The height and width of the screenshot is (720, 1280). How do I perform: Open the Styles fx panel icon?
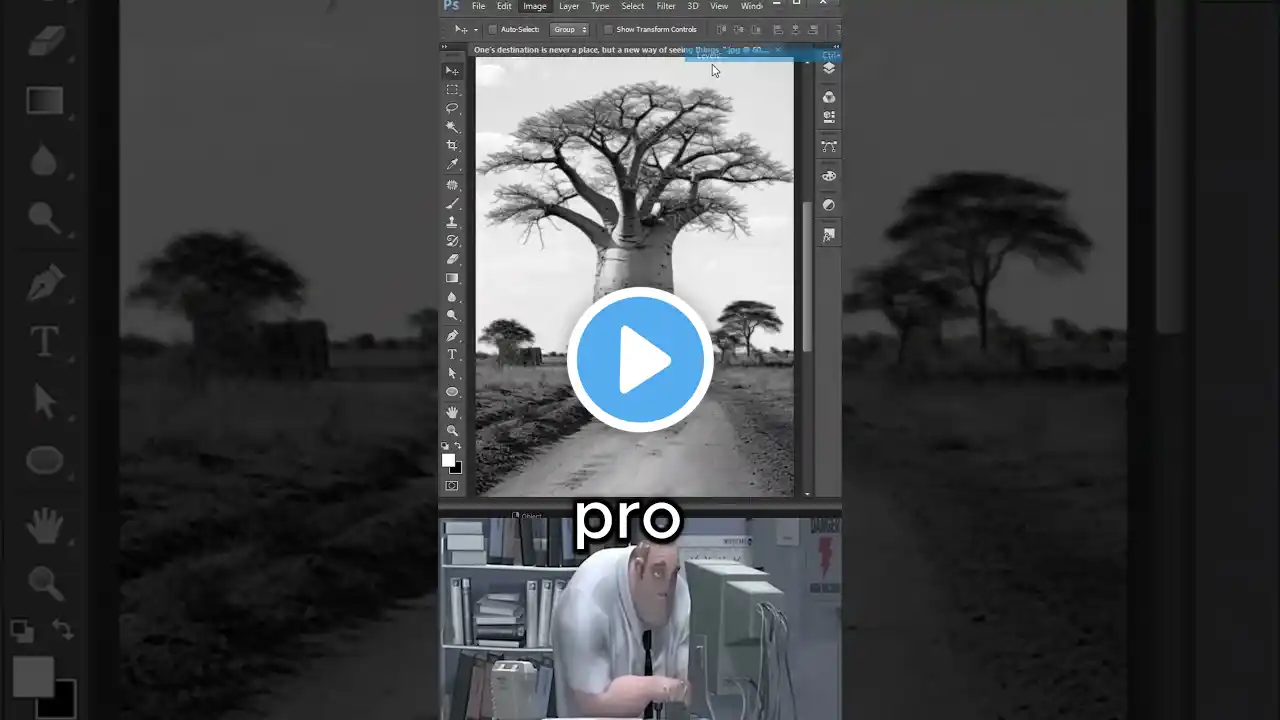[829, 236]
